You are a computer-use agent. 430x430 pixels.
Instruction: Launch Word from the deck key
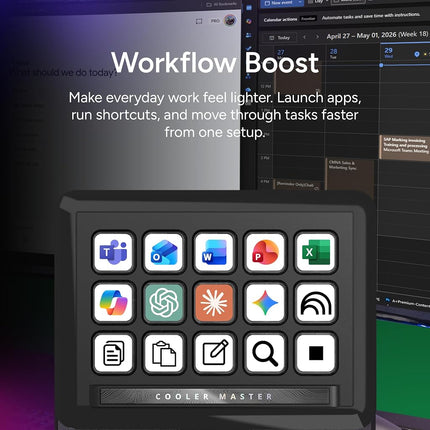(214, 252)
